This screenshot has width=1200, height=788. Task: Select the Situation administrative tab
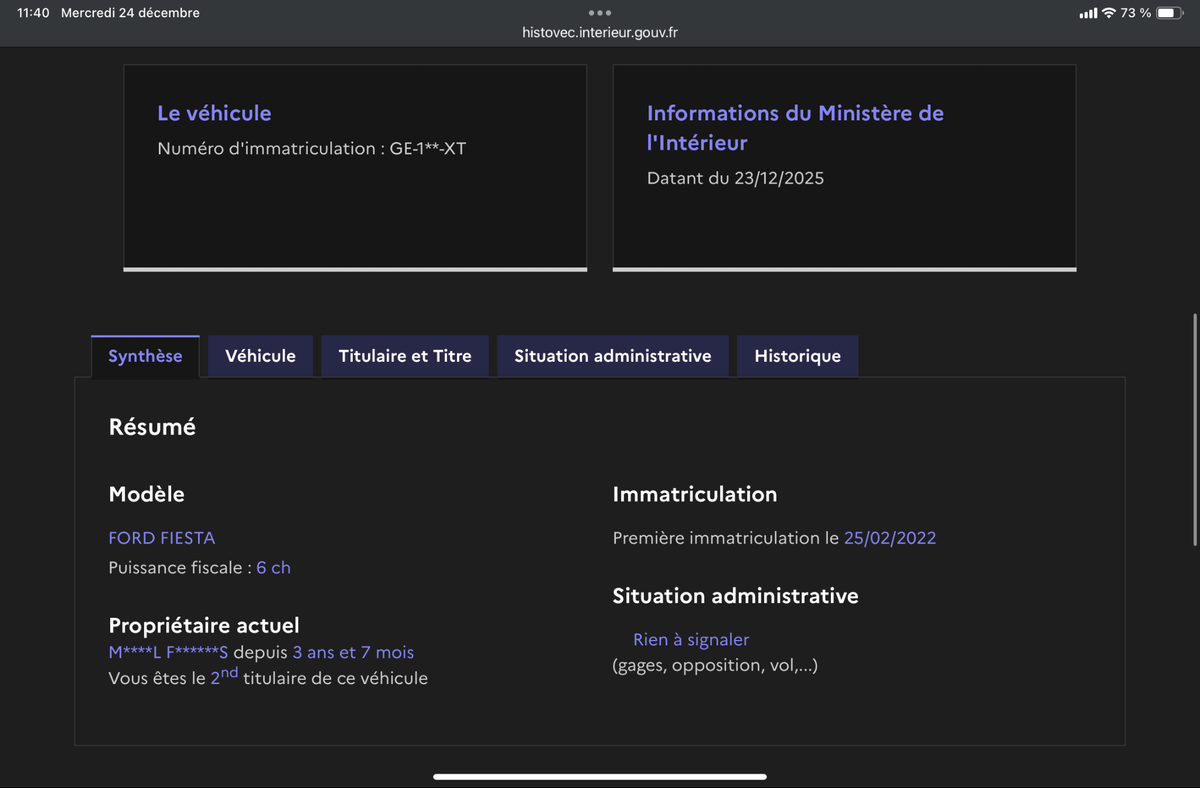point(613,356)
